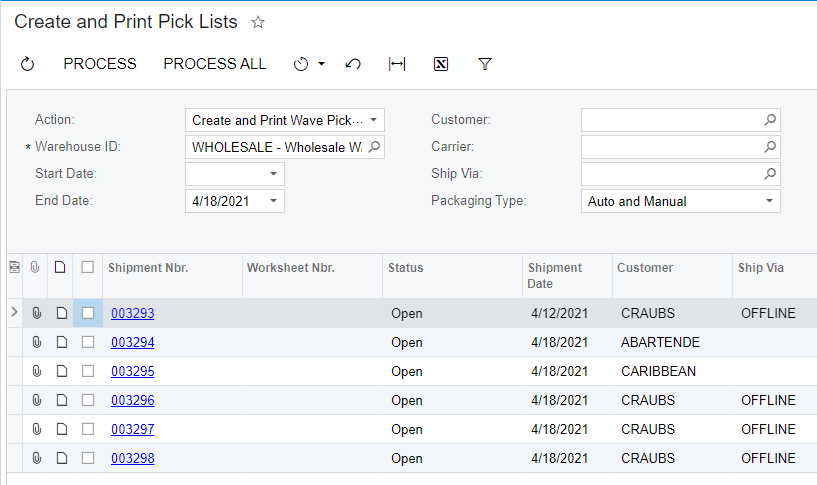
Task: Sort by Customer column header
Action: point(645,268)
